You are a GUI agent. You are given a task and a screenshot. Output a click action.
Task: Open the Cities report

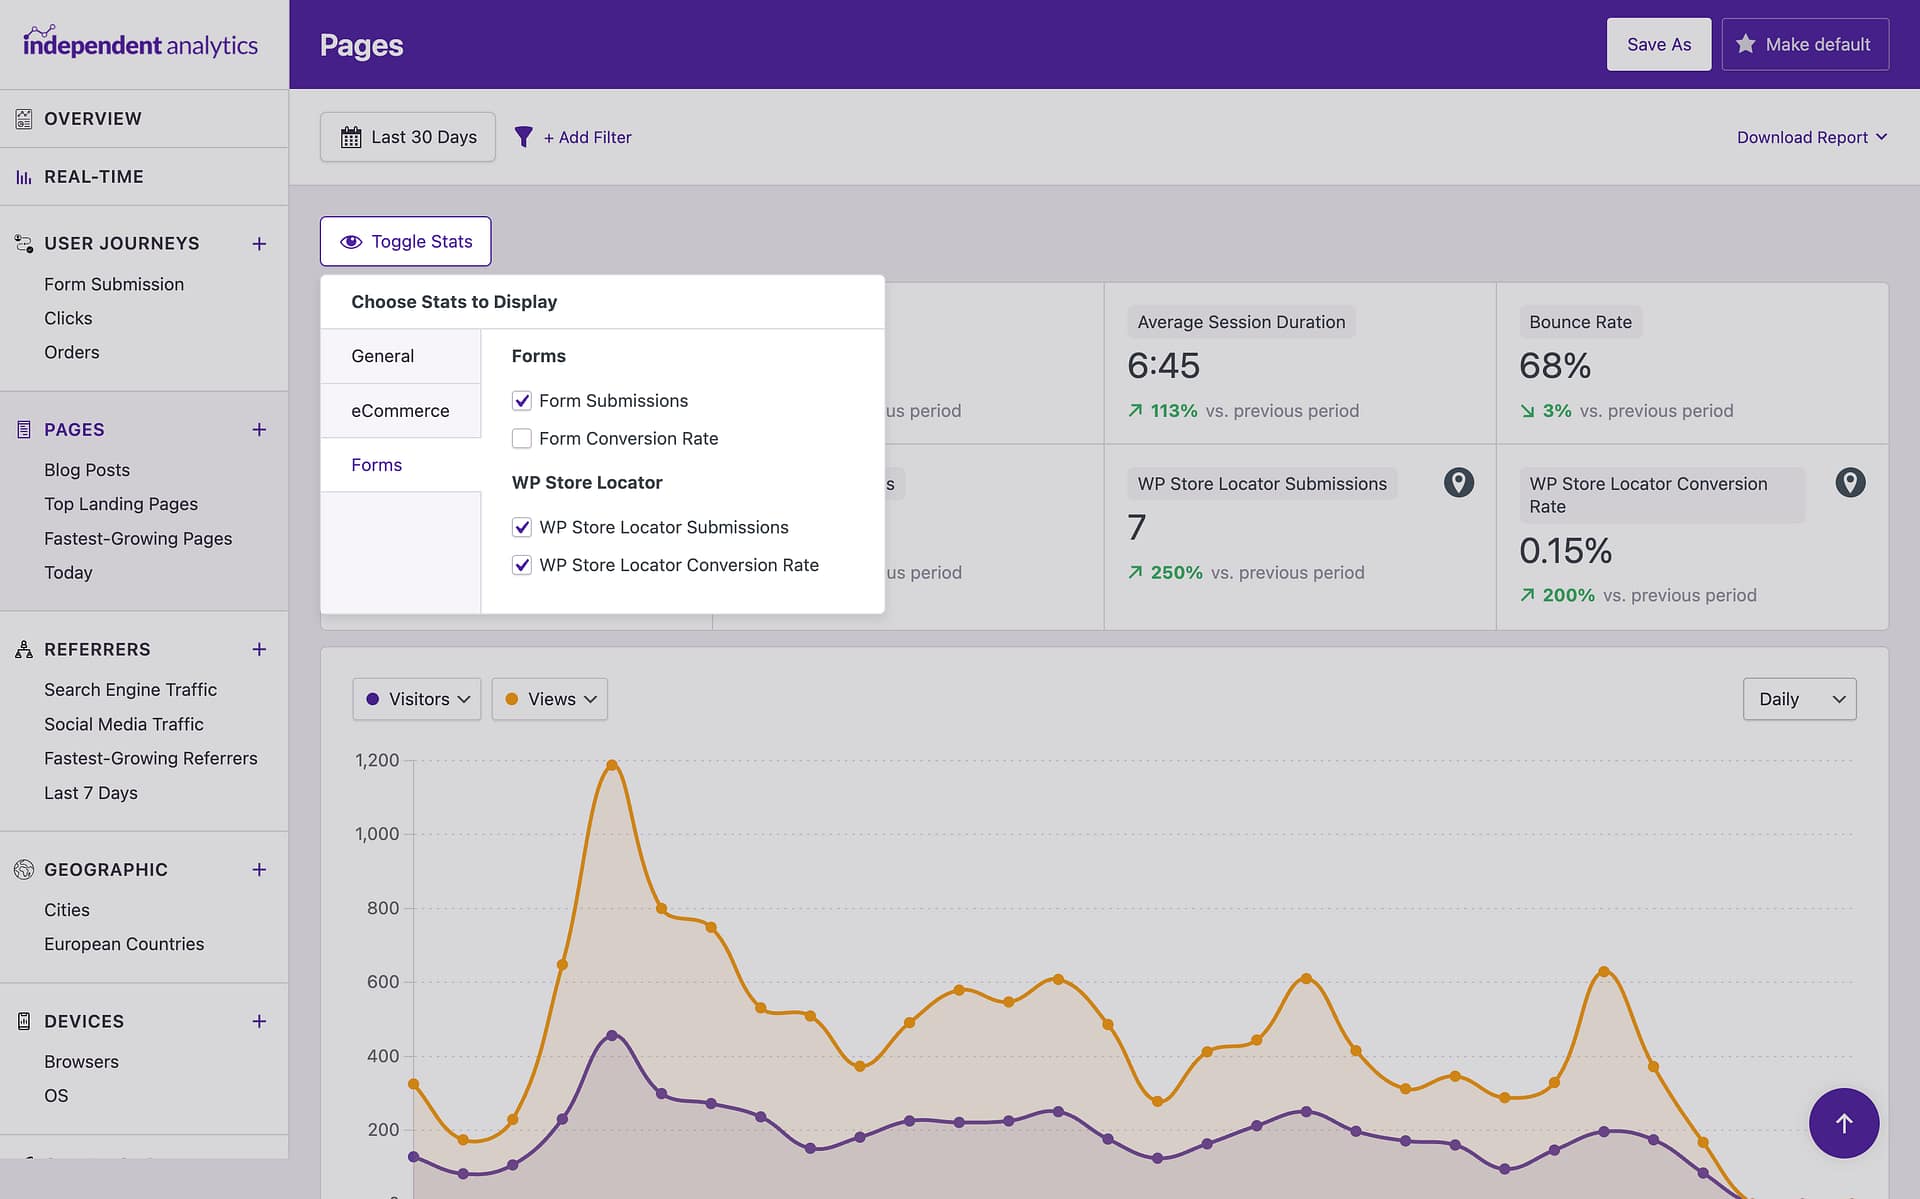pos(67,910)
